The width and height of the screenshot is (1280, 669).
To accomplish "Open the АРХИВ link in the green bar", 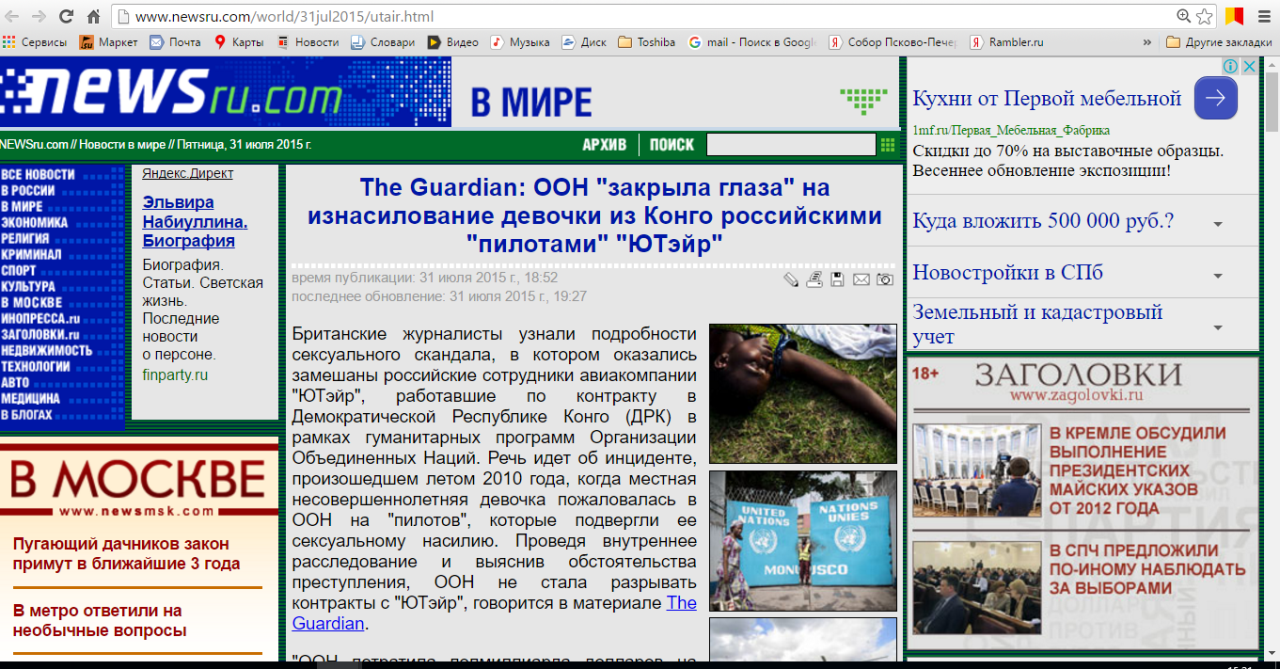I will (605, 145).
